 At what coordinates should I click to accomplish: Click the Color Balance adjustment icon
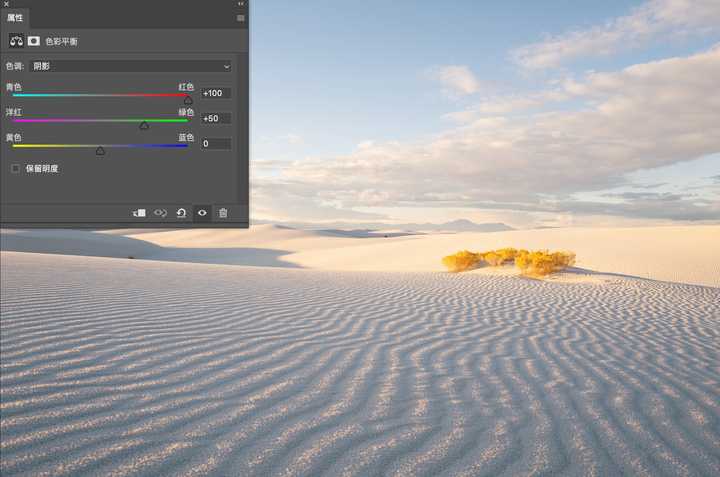pyautogui.click(x=16, y=41)
